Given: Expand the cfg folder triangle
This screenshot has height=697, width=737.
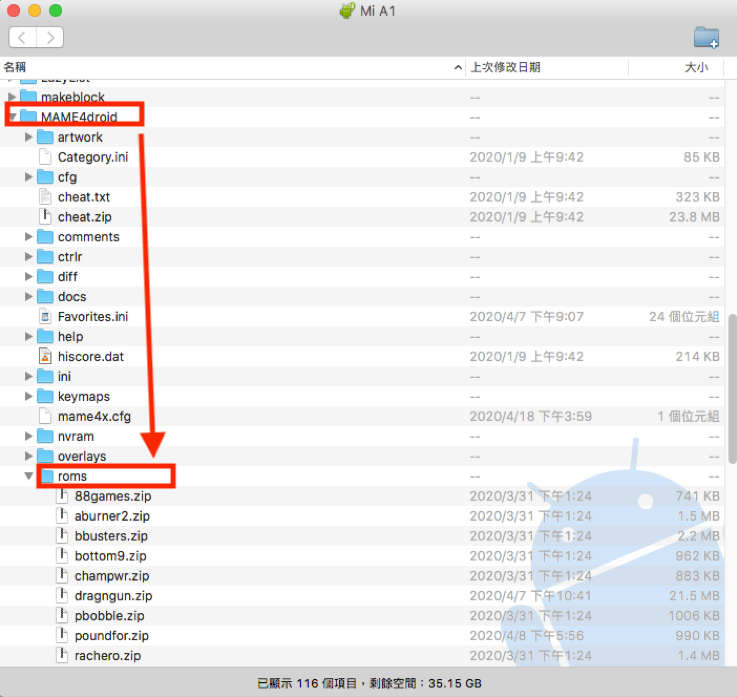Looking at the screenshot, I should click(29, 177).
